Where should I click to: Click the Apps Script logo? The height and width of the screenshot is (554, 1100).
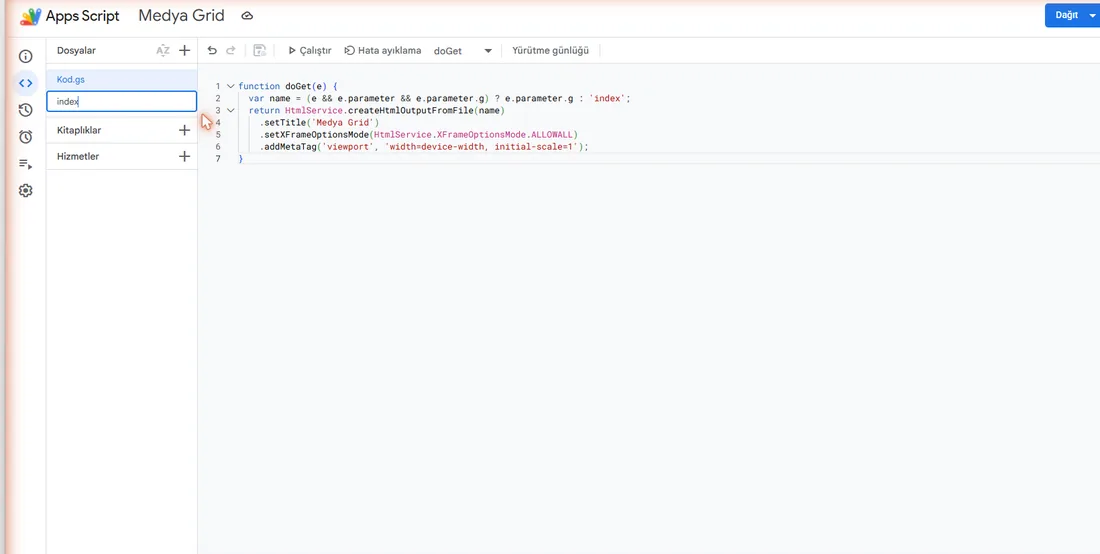pos(31,16)
